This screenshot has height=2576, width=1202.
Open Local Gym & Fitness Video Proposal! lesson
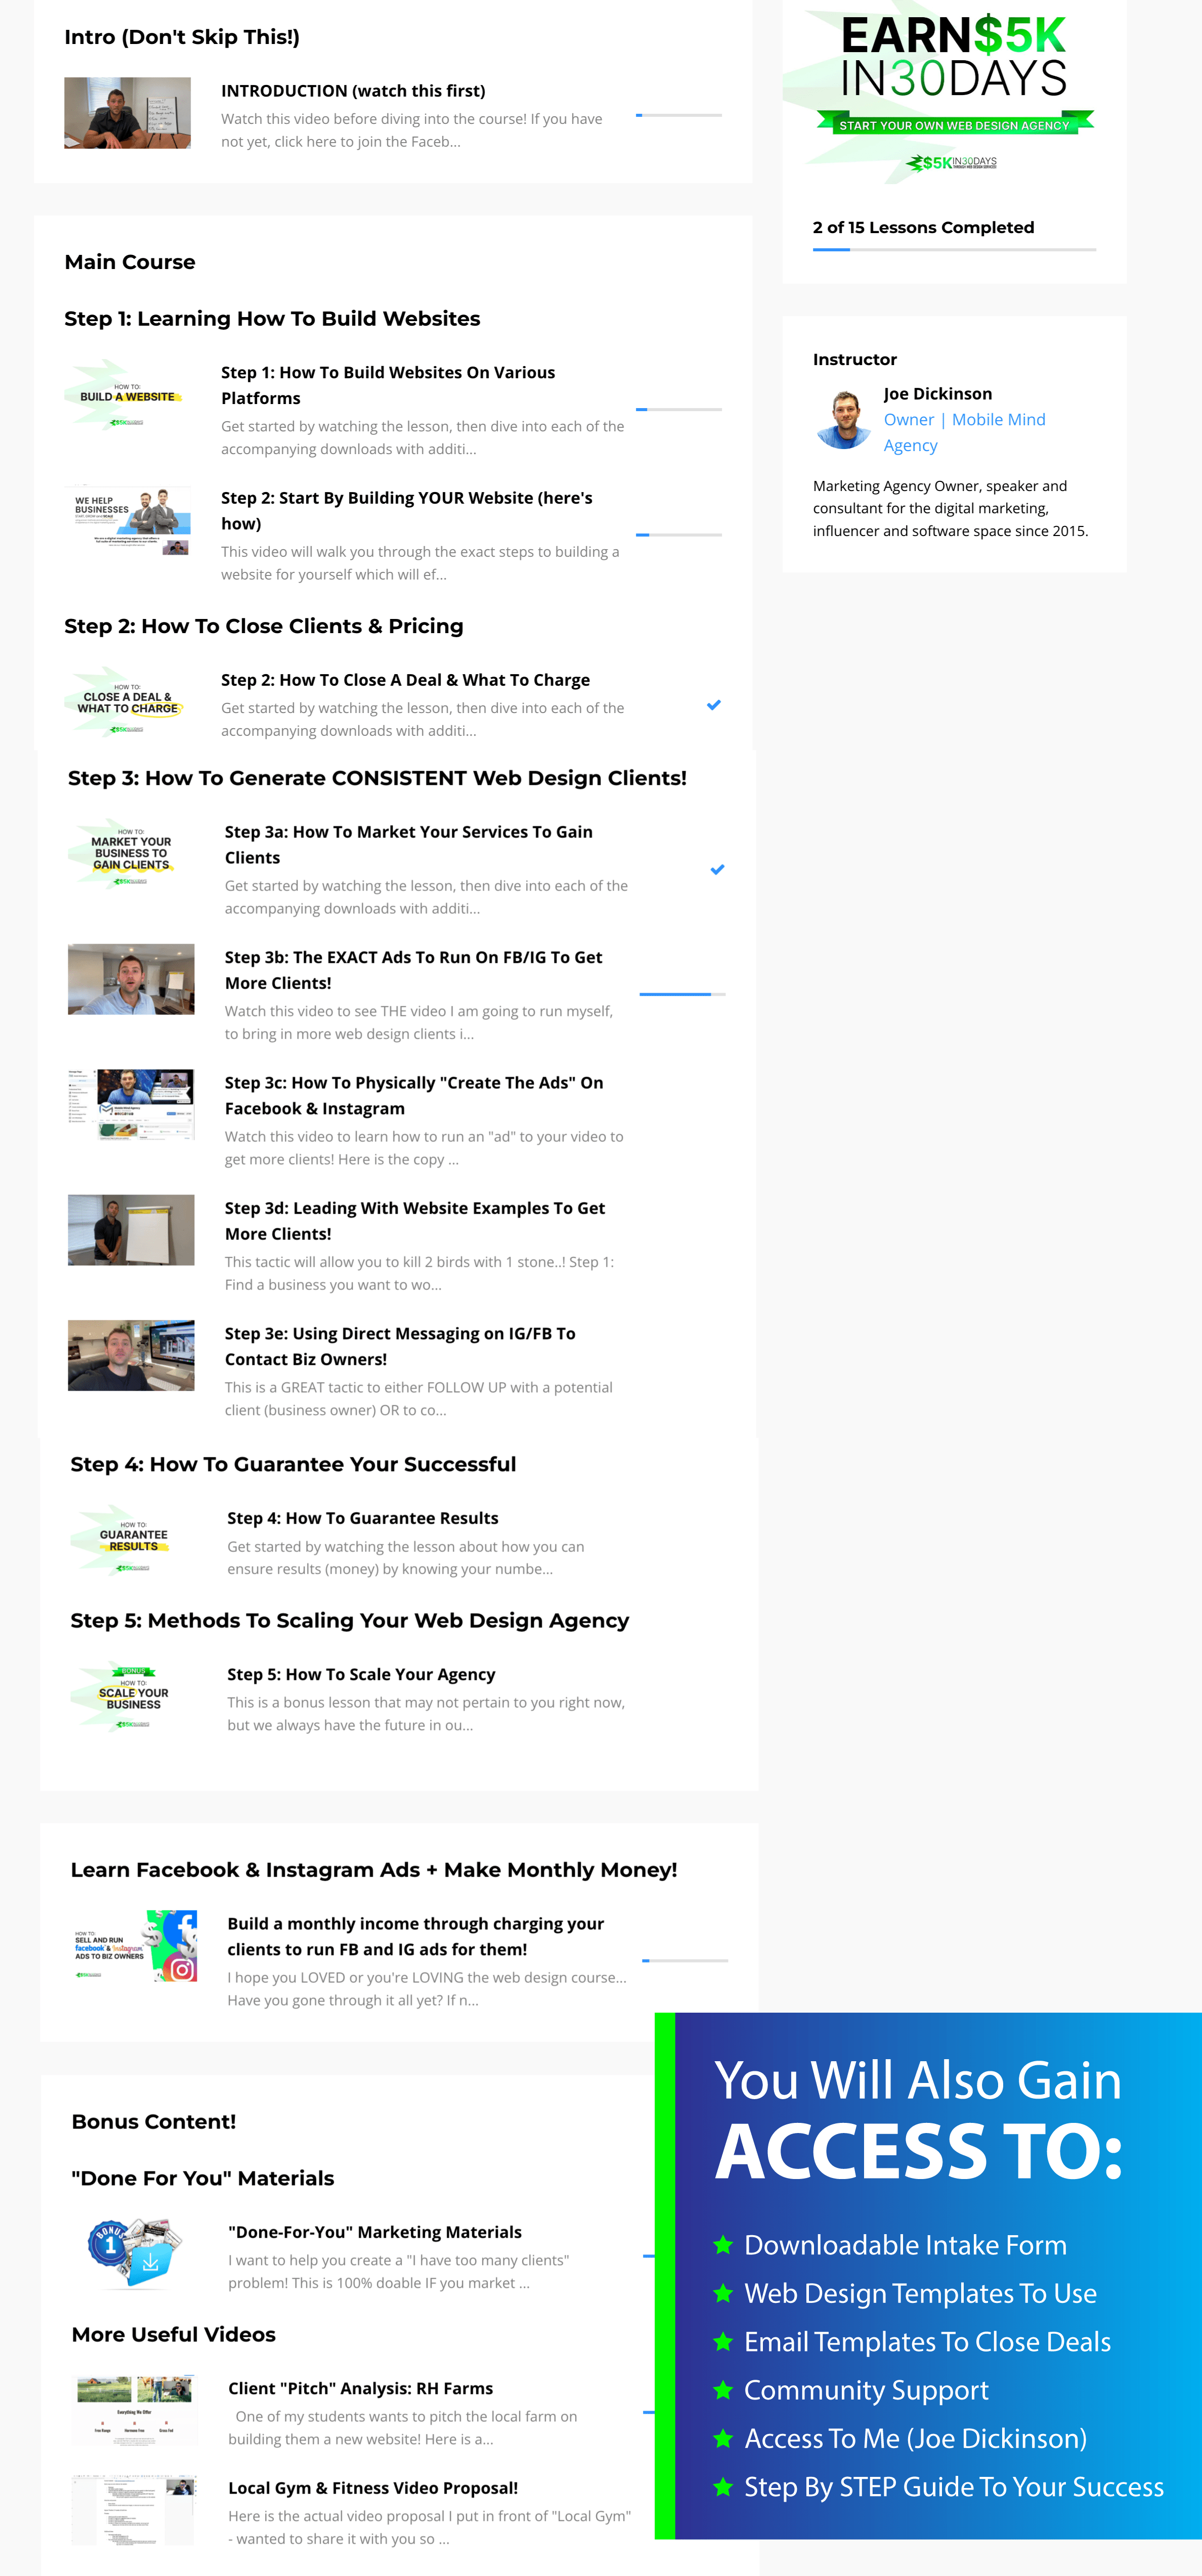pos(373,2488)
